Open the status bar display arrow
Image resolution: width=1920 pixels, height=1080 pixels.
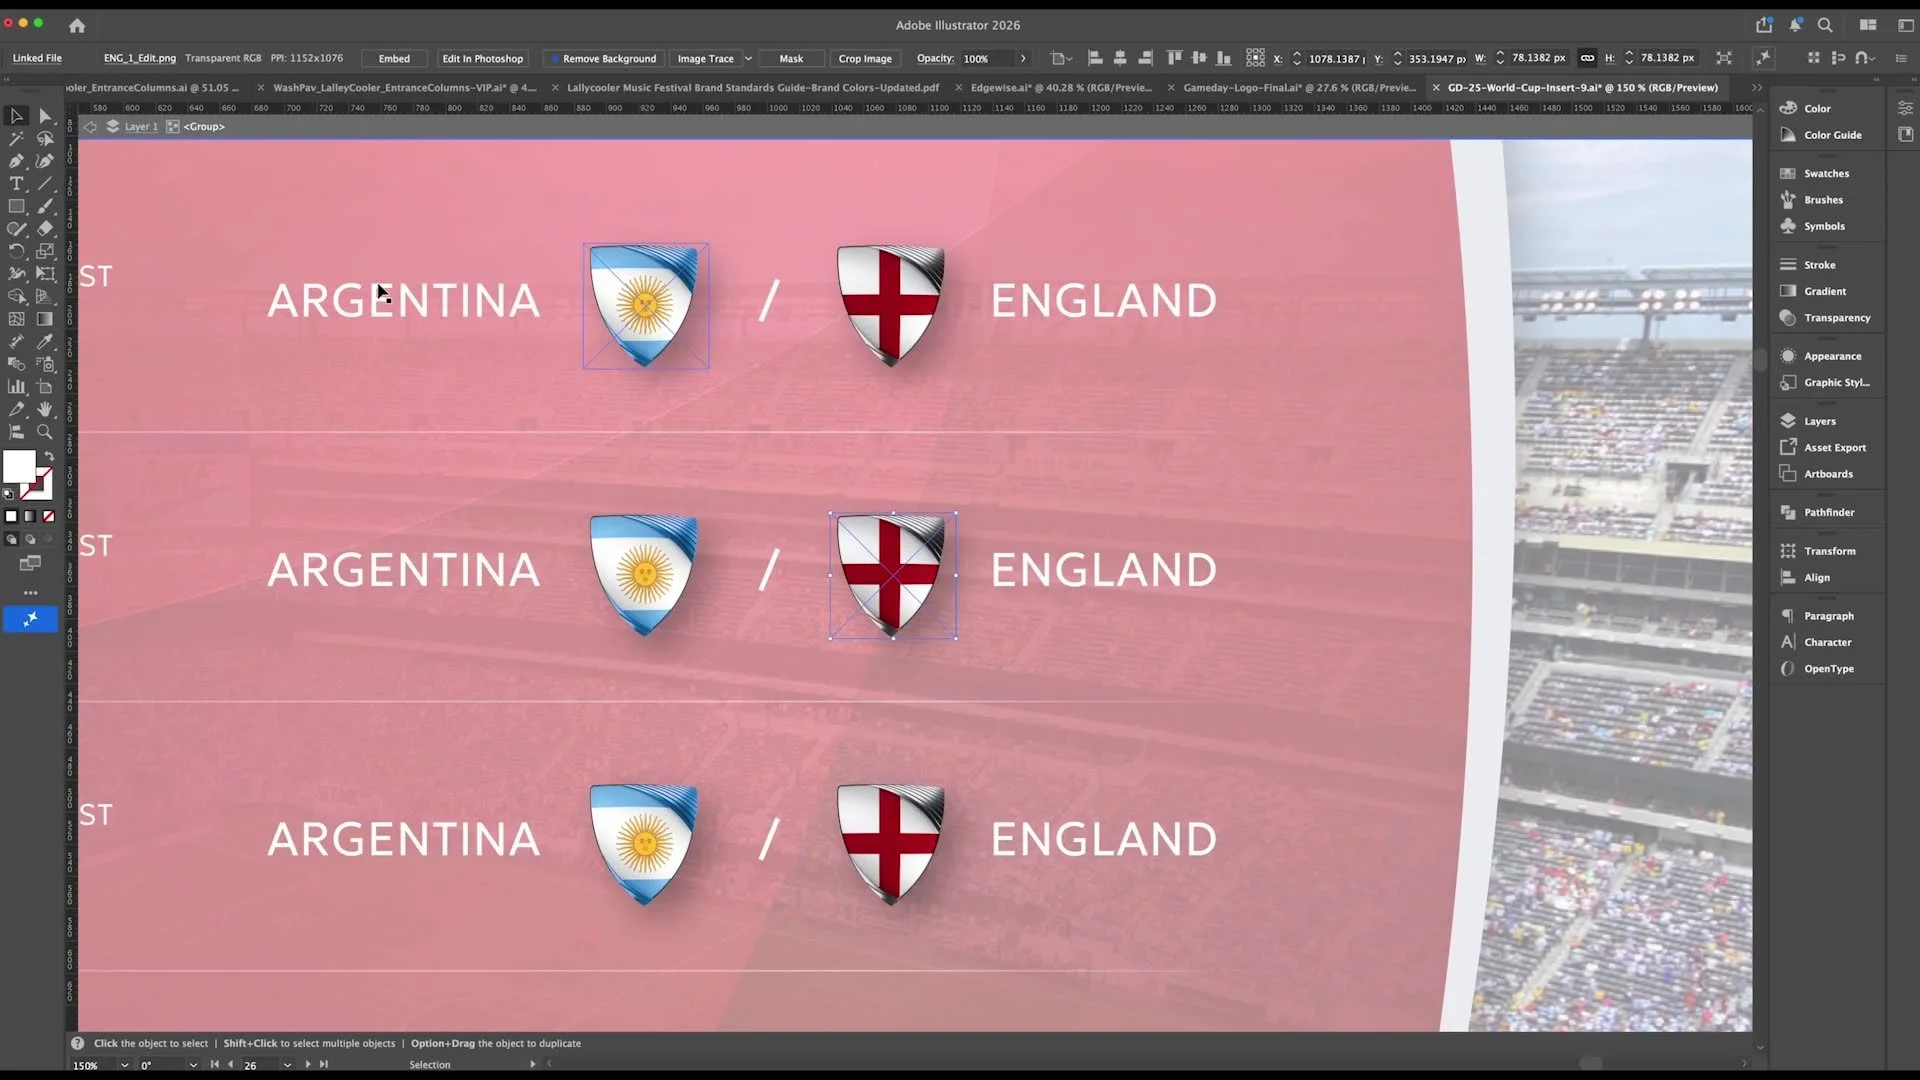(x=532, y=1064)
